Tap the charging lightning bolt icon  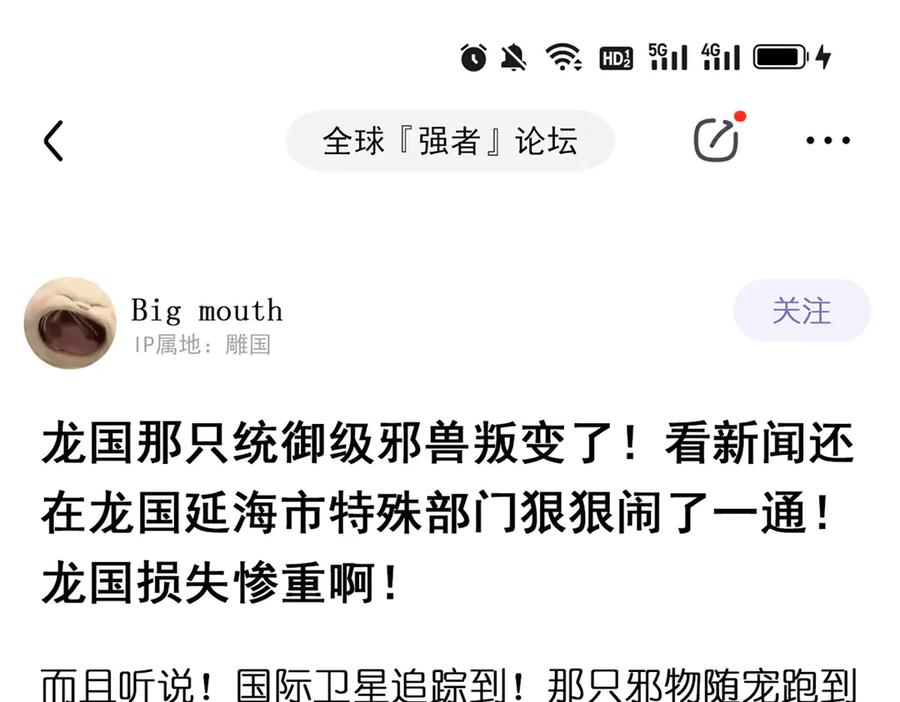coord(824,57)
